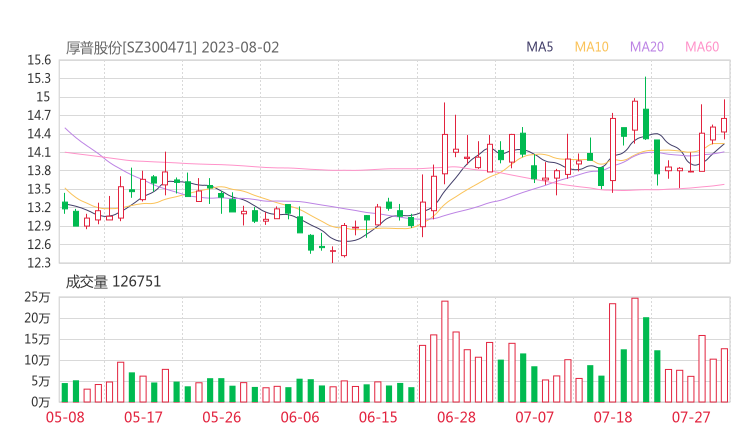The image size is (740, 440).
Task: Click the 10万 volume axis label
Action: 37,360
